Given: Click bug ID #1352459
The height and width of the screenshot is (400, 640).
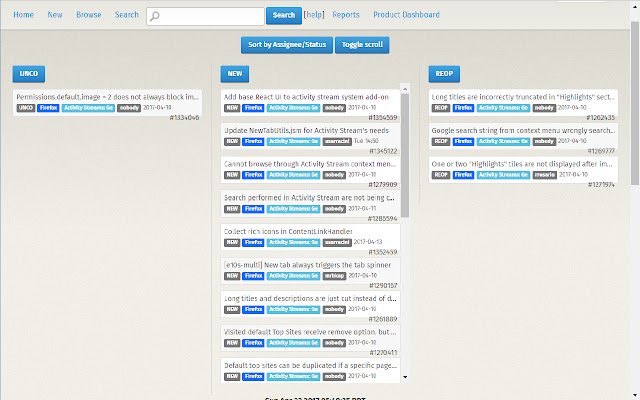Looking at the screenshot, I should pos(383,252).
